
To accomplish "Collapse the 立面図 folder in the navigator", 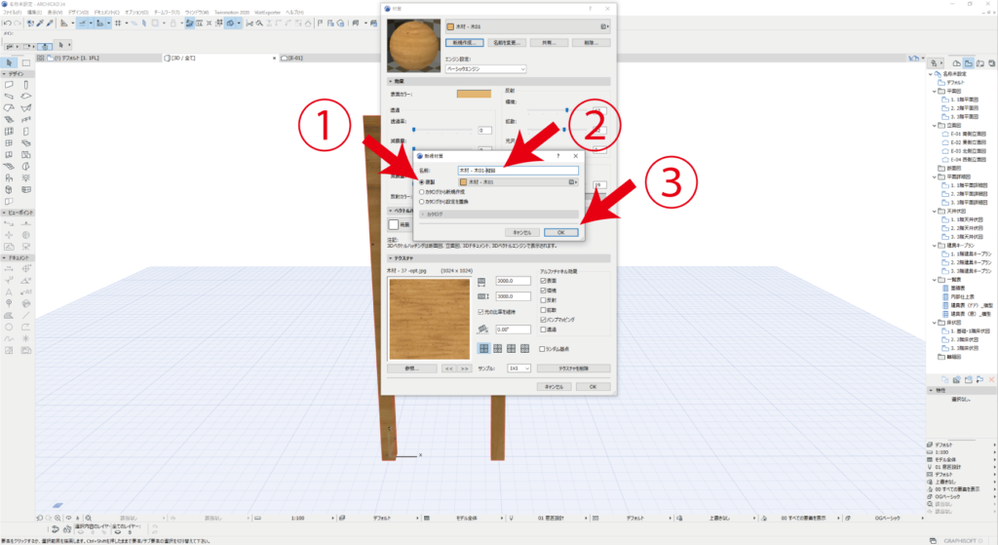I will coord(934,125).
